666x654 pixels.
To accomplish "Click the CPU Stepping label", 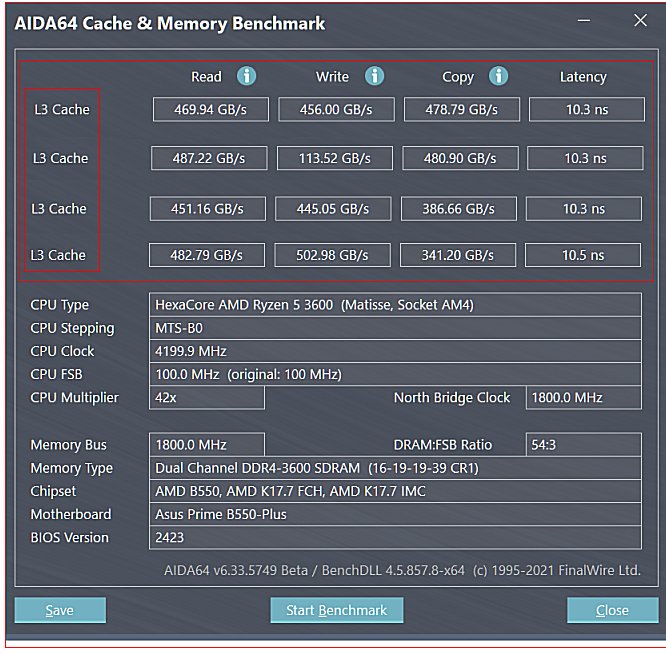I will click(72, 329).
